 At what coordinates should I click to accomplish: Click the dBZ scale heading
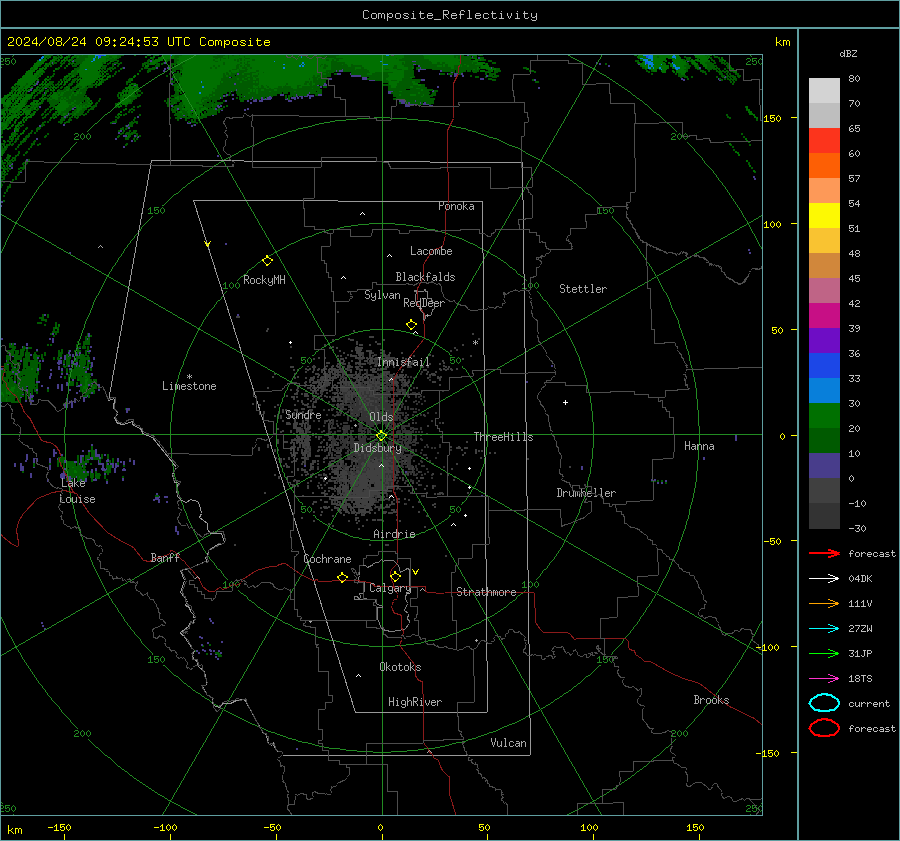[848, 54]
